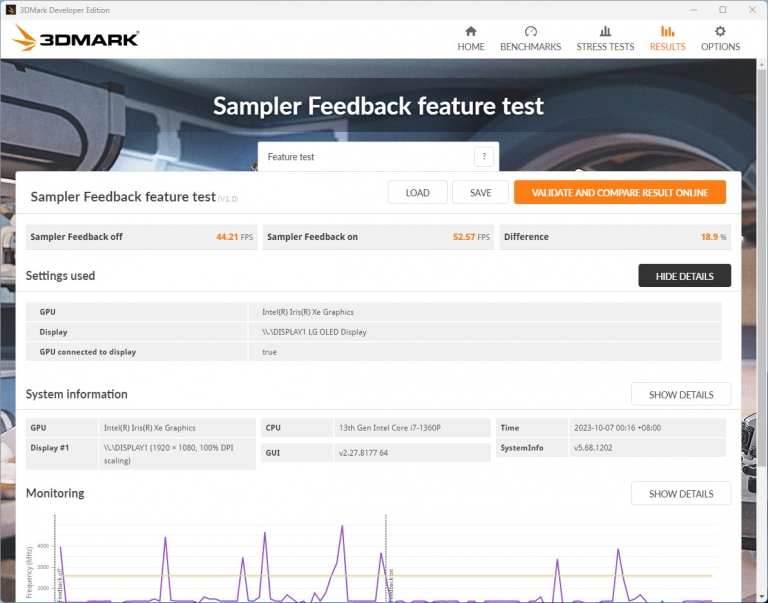Click the System information heading
Viewport: 768px width, 603px height.
[76, 394]
